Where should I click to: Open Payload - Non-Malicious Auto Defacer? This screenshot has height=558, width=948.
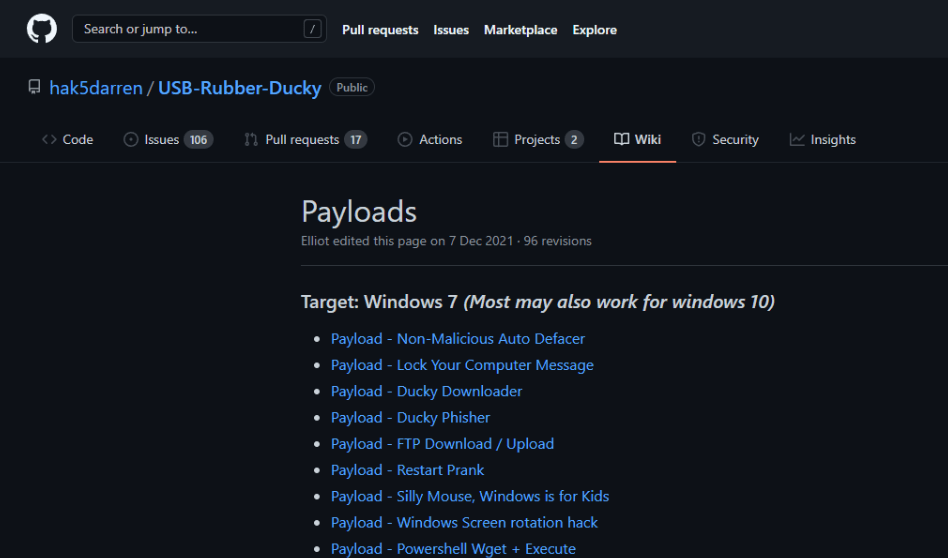tap(458, 339)
